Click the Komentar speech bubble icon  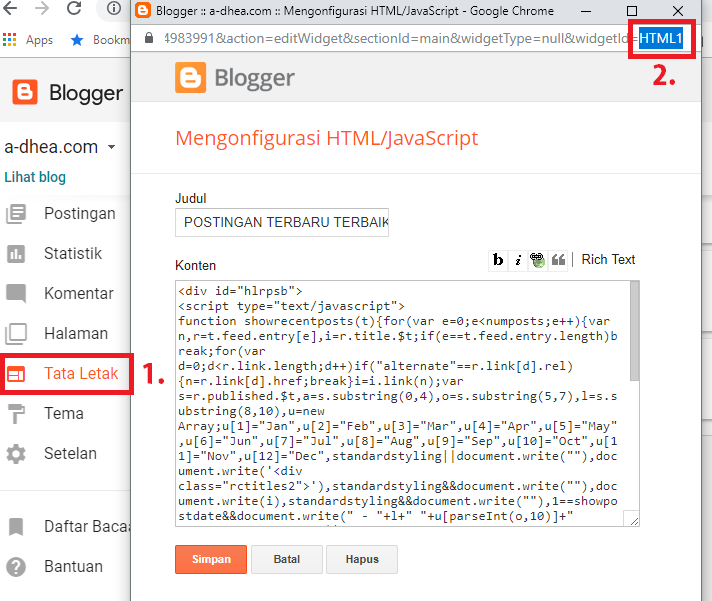(x=16, y=293)
